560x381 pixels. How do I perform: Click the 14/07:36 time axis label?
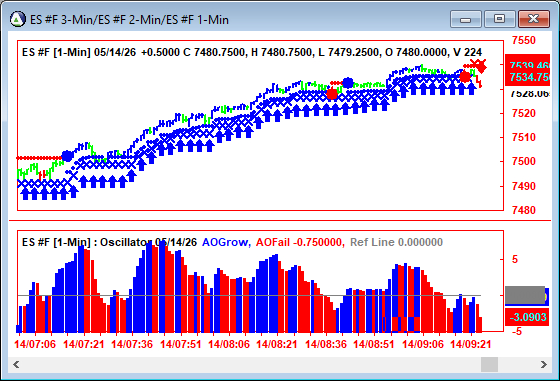(x=132, y=344)
